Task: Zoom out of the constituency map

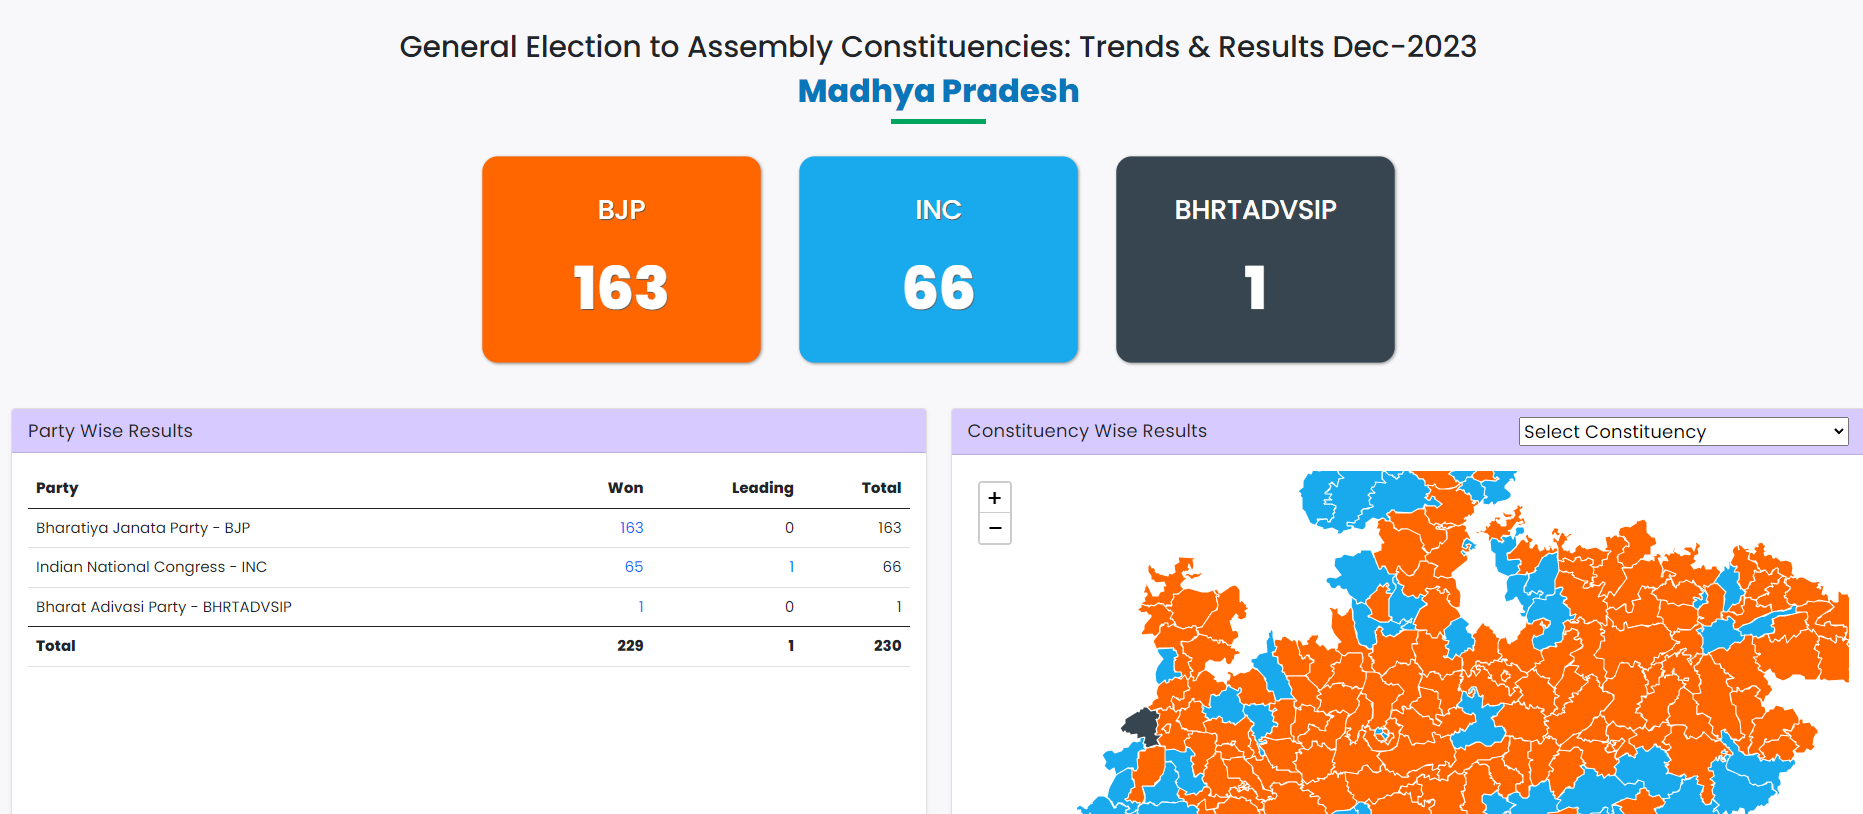Action: click(x=995, y=528)
